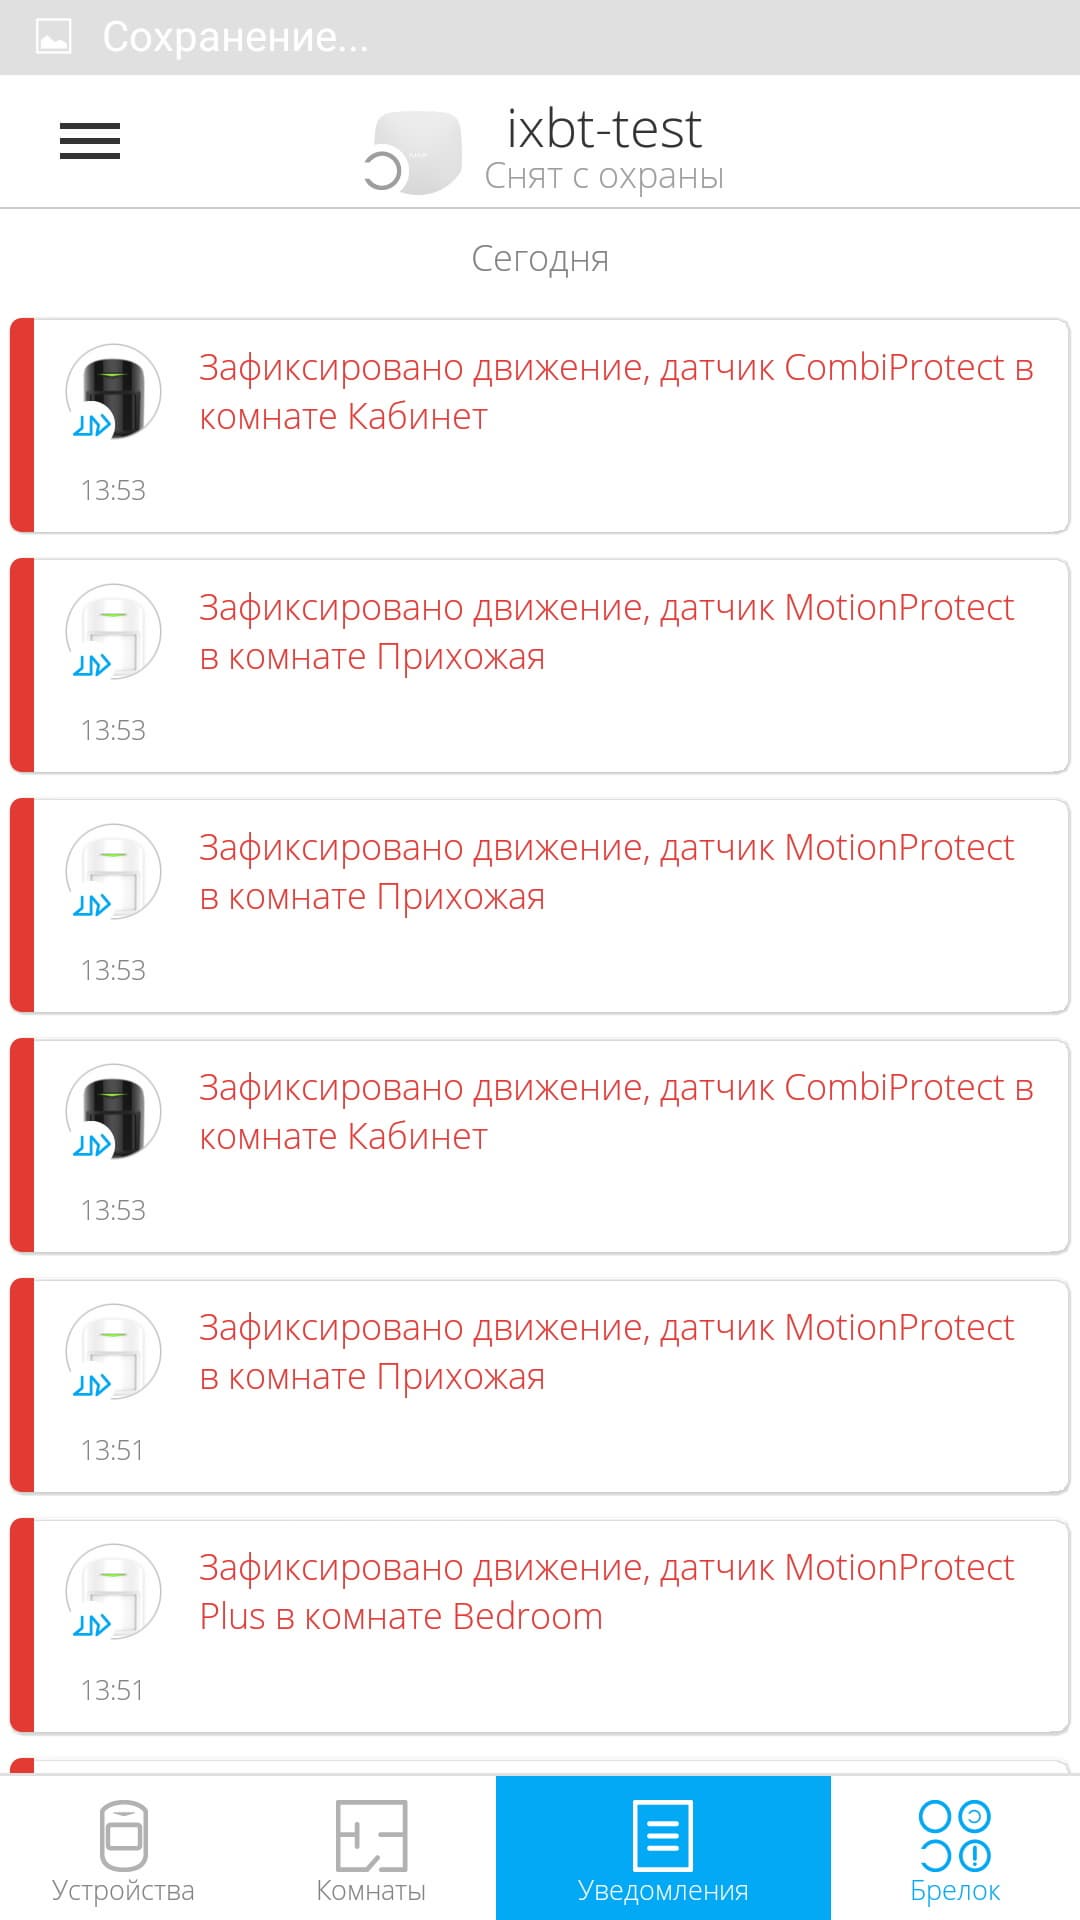This screenshot has height=1920, width=1080.
Task: Tap the MotionProtect icon in second notification
Action: tap(113, 632)
